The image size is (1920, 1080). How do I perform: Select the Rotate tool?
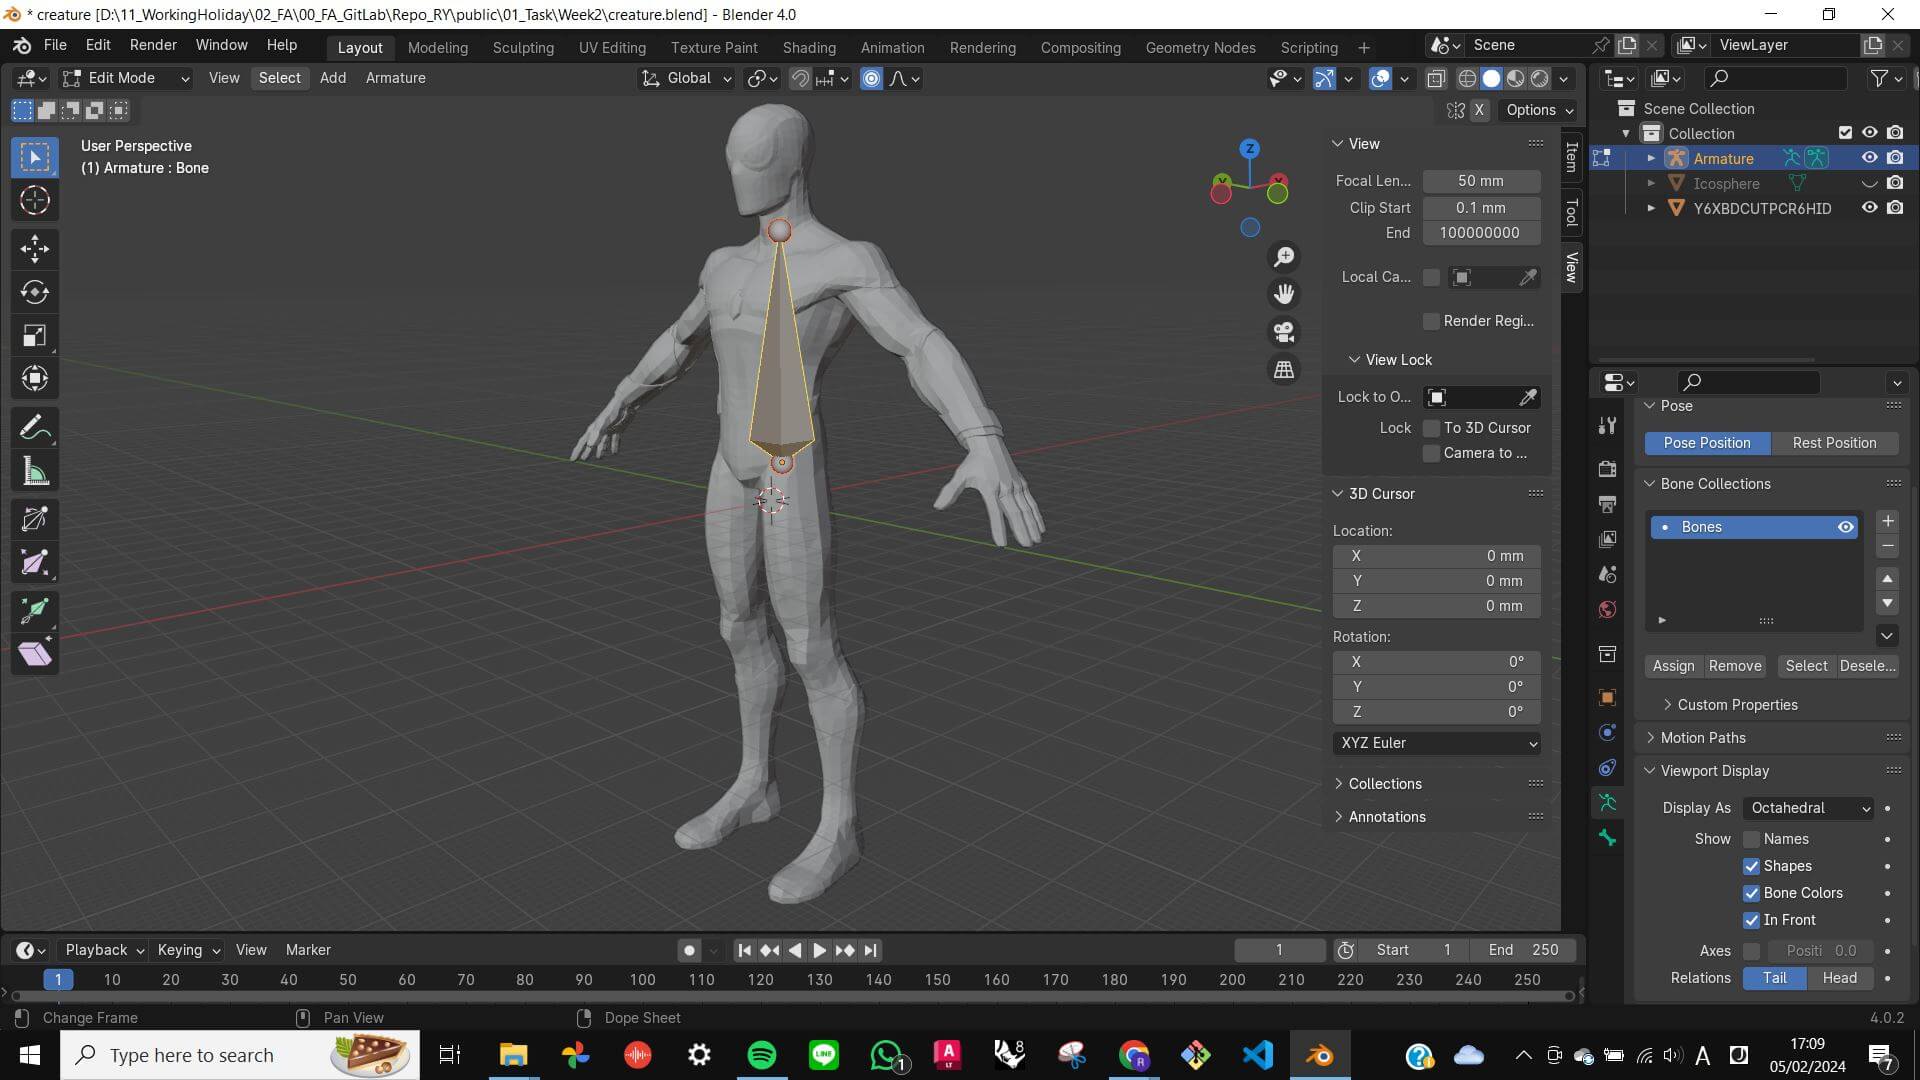(x=35, y=292)
